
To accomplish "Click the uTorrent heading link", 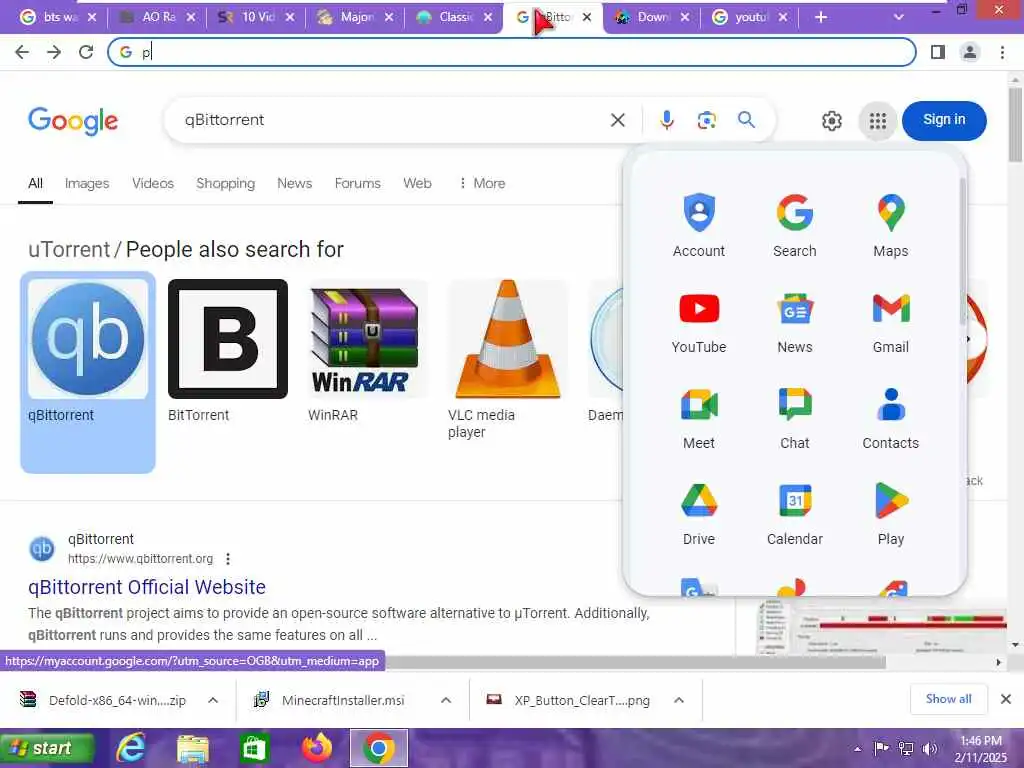I will (x=69, y=249).
